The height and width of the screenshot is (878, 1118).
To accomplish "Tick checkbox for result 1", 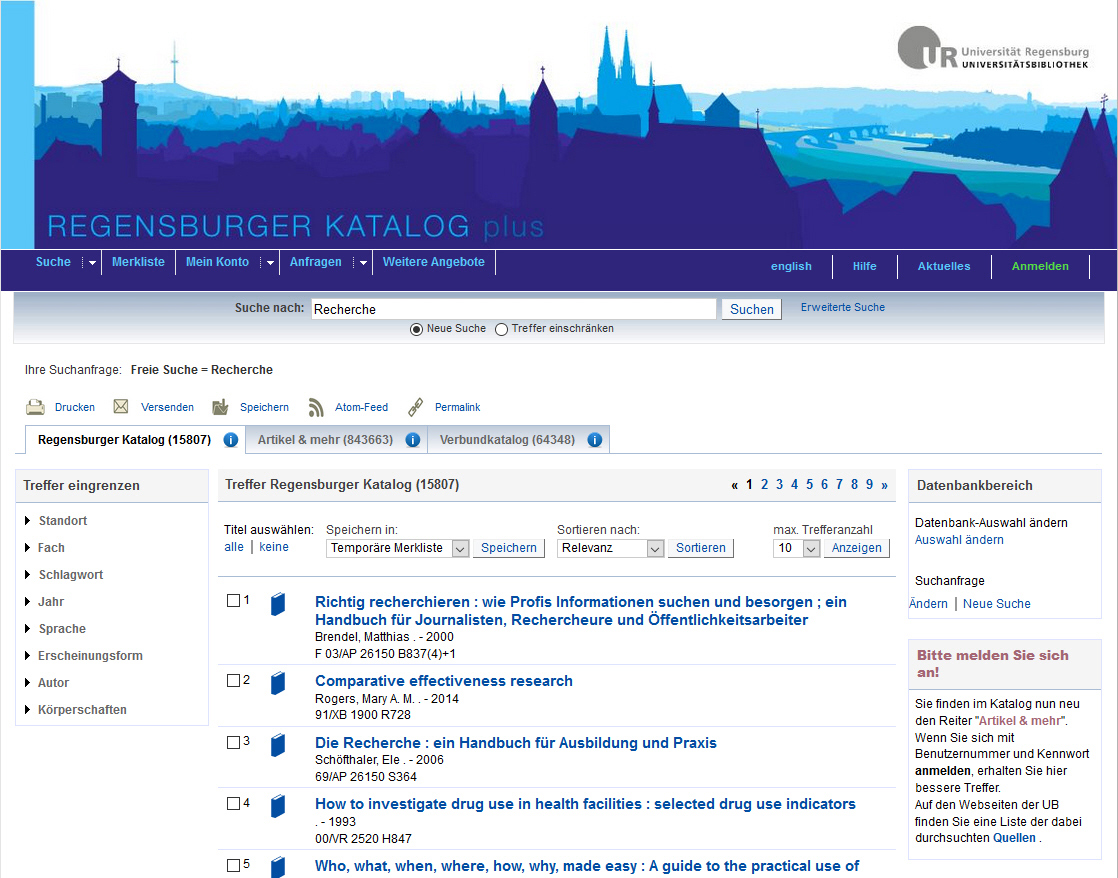I will [x=233, y=601].
